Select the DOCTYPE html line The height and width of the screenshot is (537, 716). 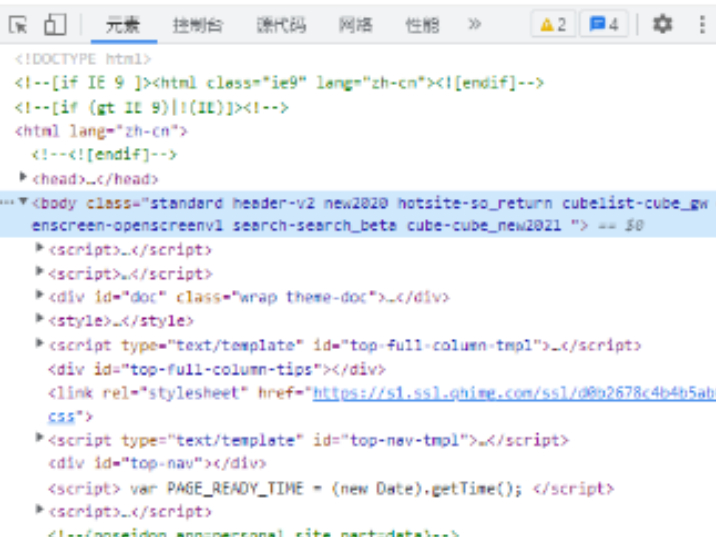pos(83,59)
